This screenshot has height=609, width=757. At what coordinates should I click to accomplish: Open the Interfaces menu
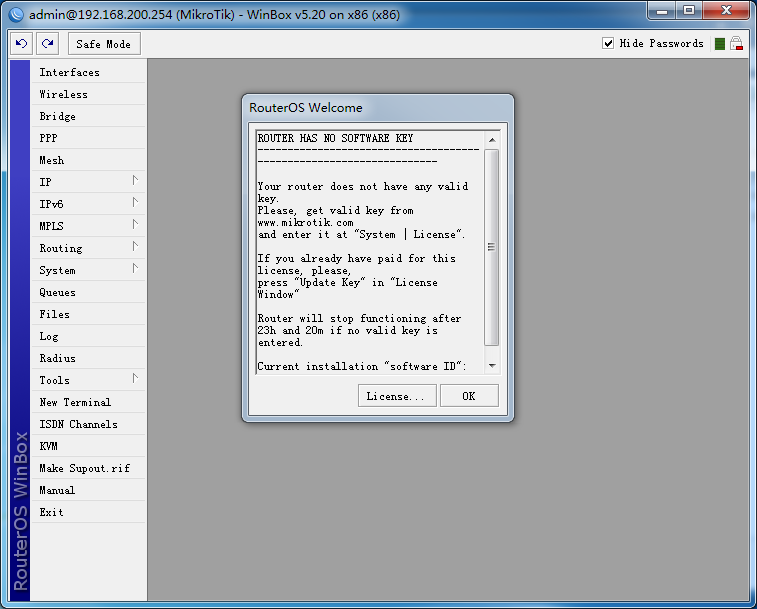[88, 72]
